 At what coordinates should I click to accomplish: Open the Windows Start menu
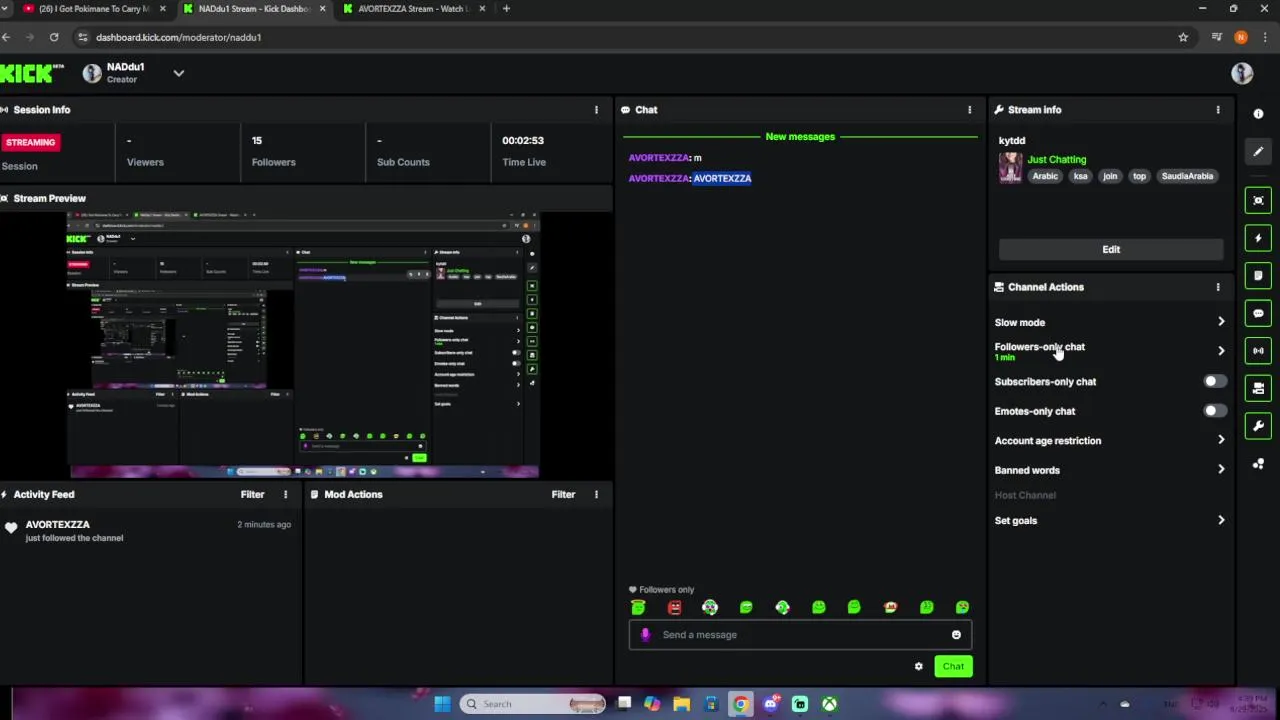tap(442, 704)
